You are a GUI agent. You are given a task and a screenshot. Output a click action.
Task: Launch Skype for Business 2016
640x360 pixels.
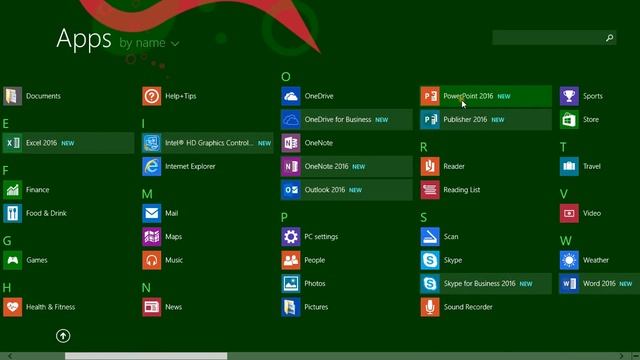click(x=486, y=284)
